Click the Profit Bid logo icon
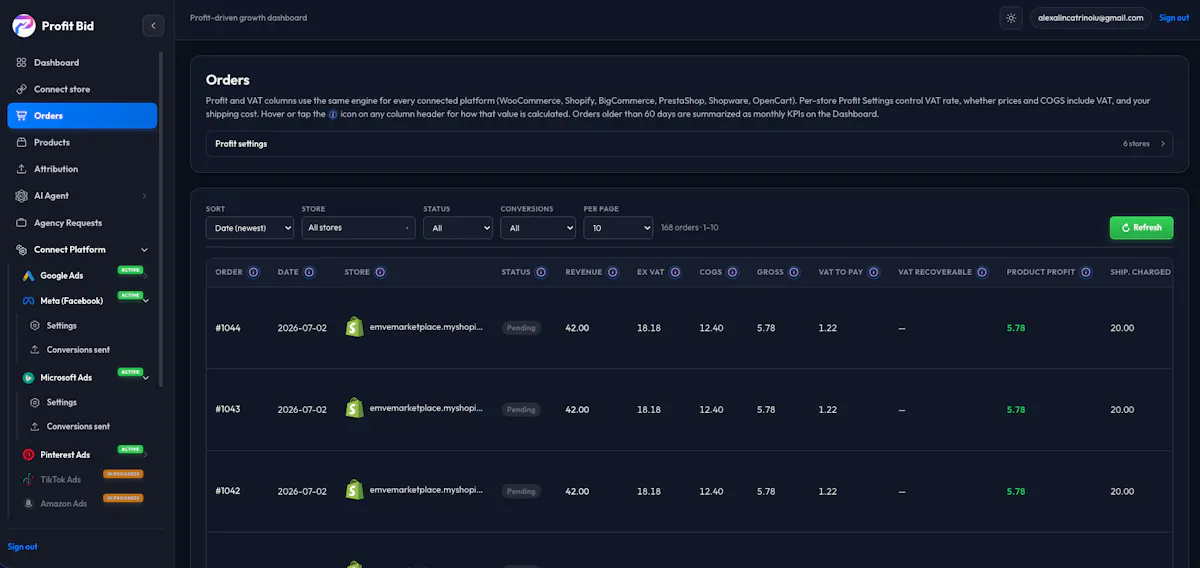 [x=23, y=26]
